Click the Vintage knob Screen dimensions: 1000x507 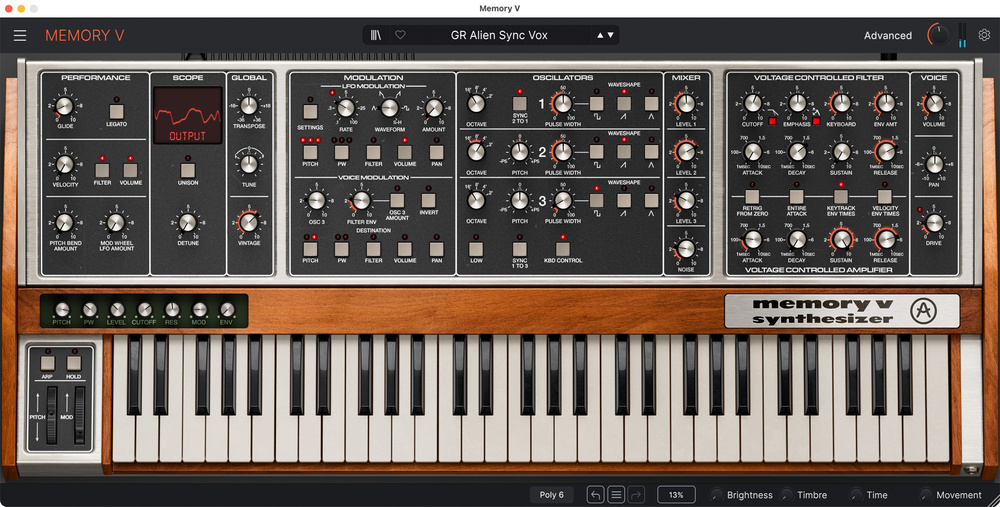249,222
